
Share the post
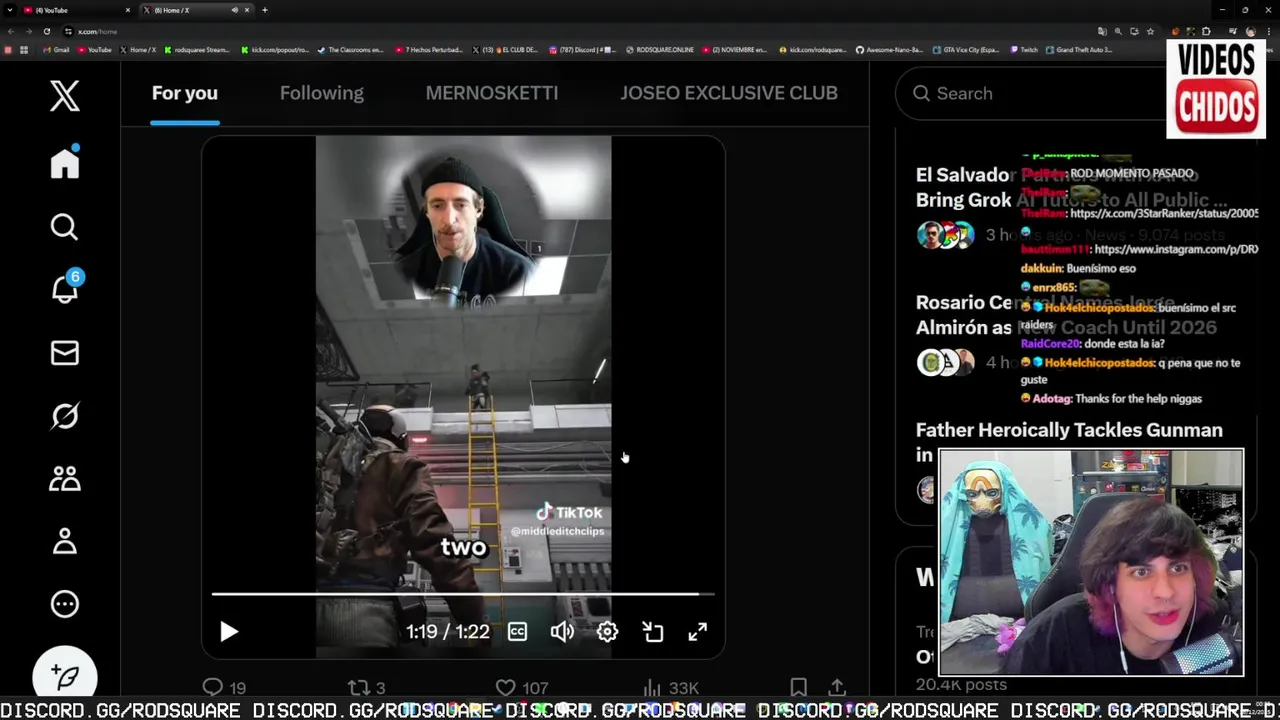[x=837, y=688]
